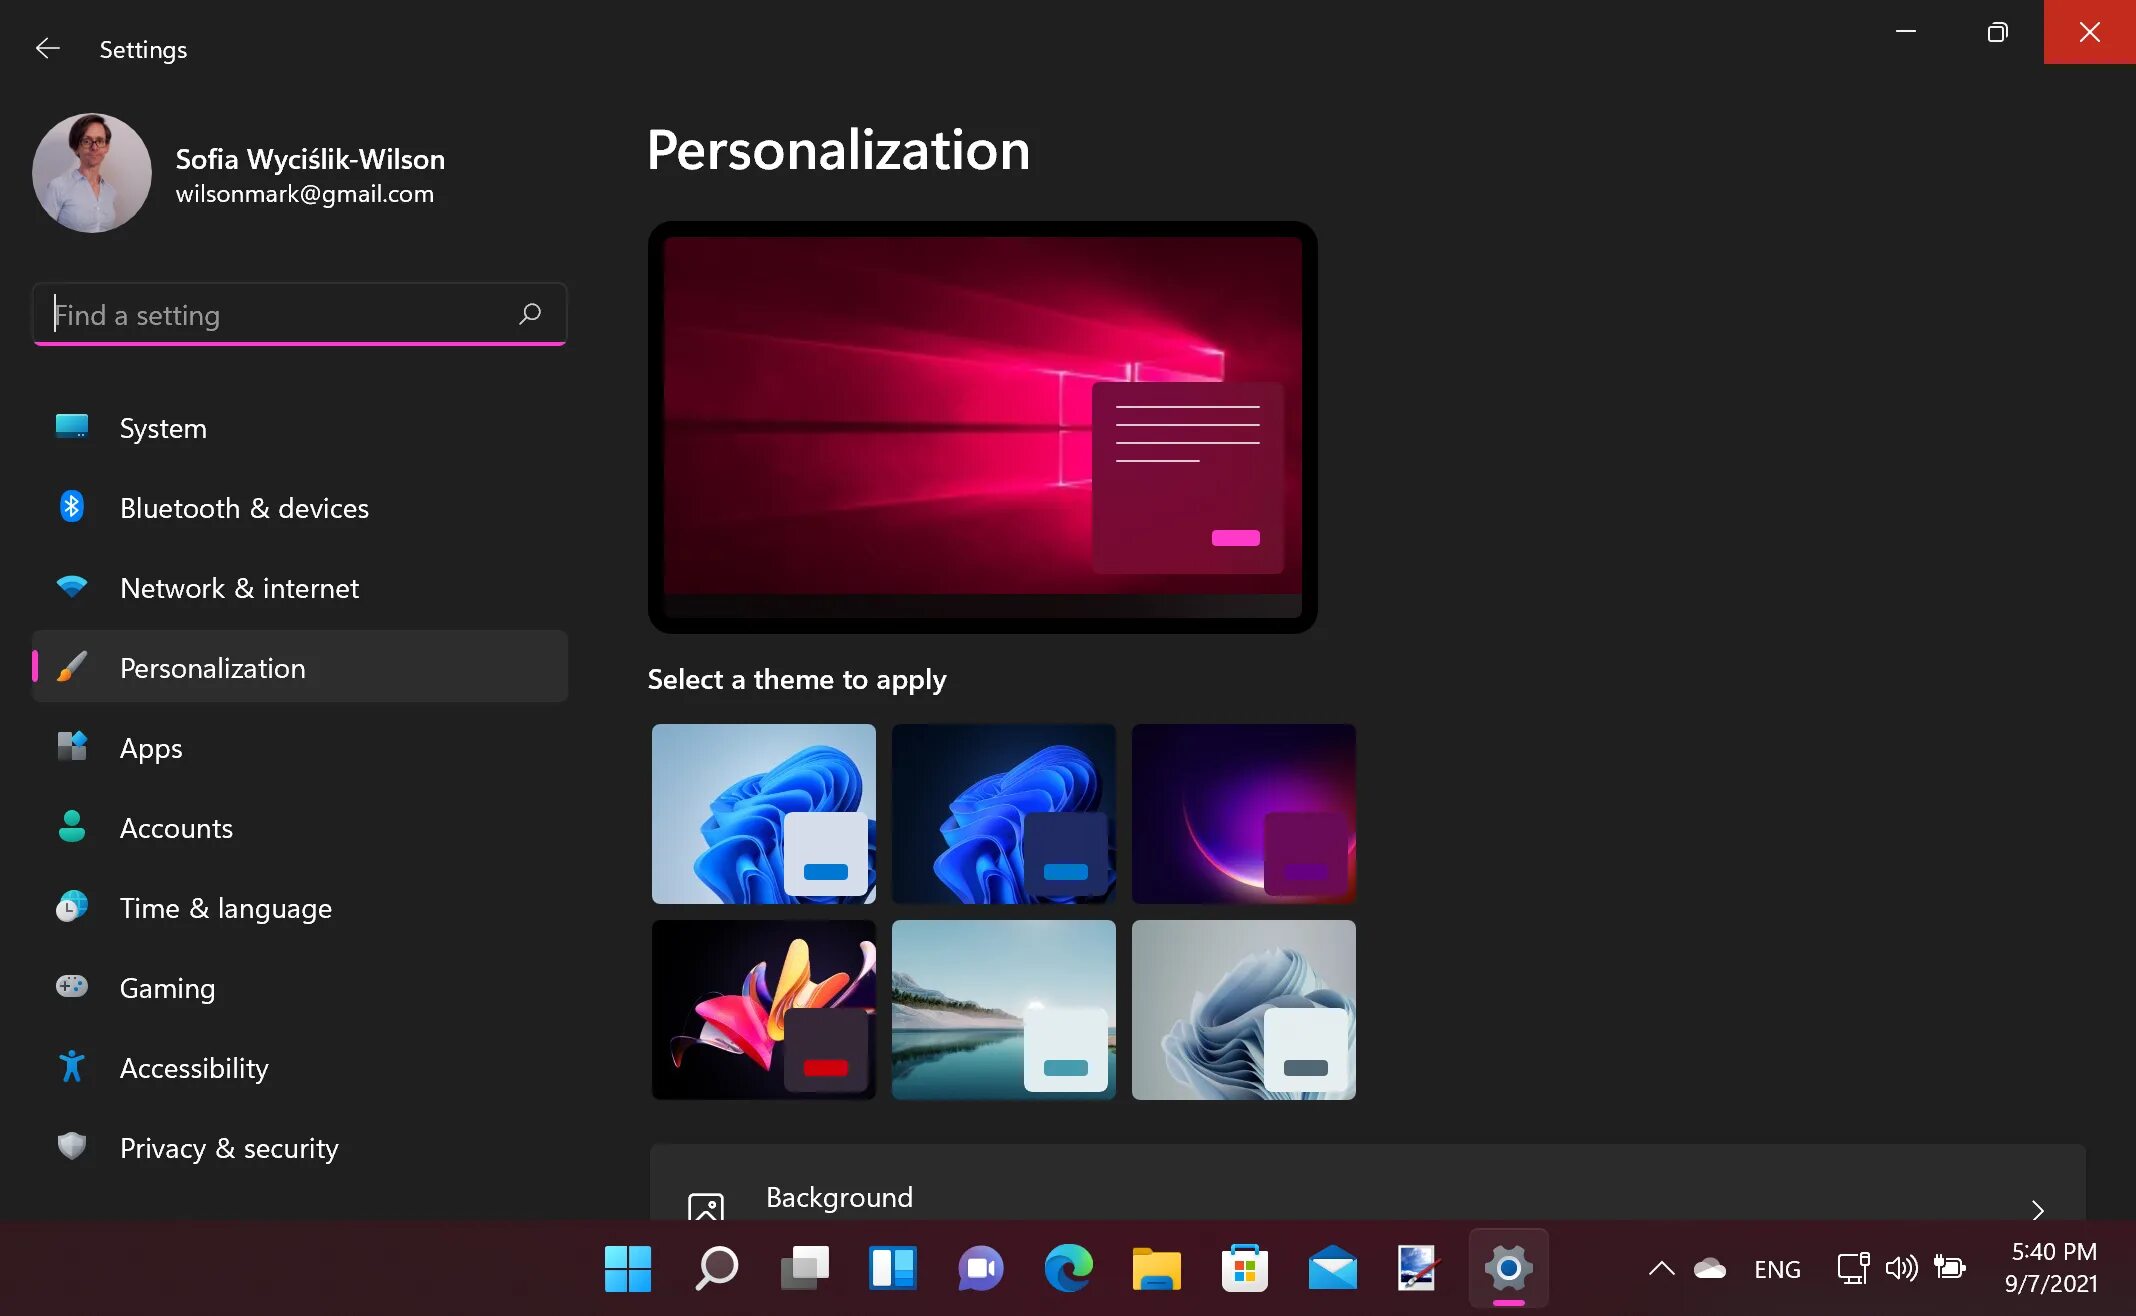
Task: Navigate to Network & internet settings
Action: click(x=240, y=586)
